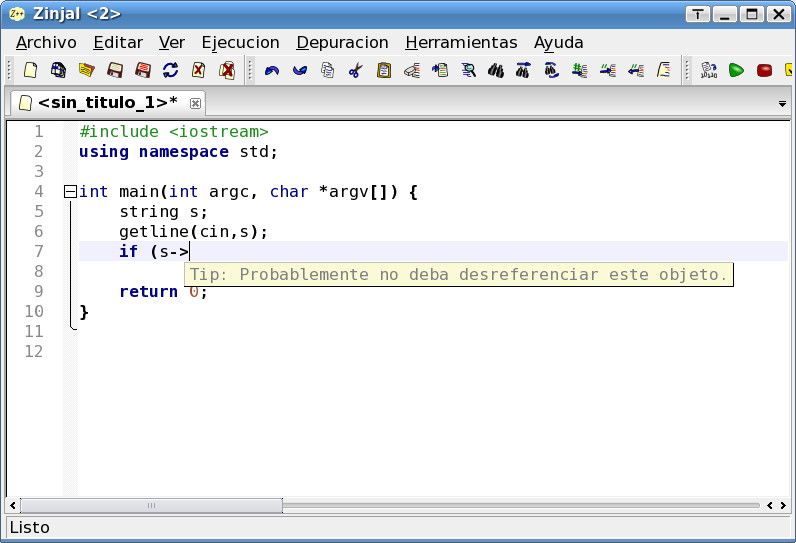
Task: Run program with the green play button
Action: coord(736,70)
